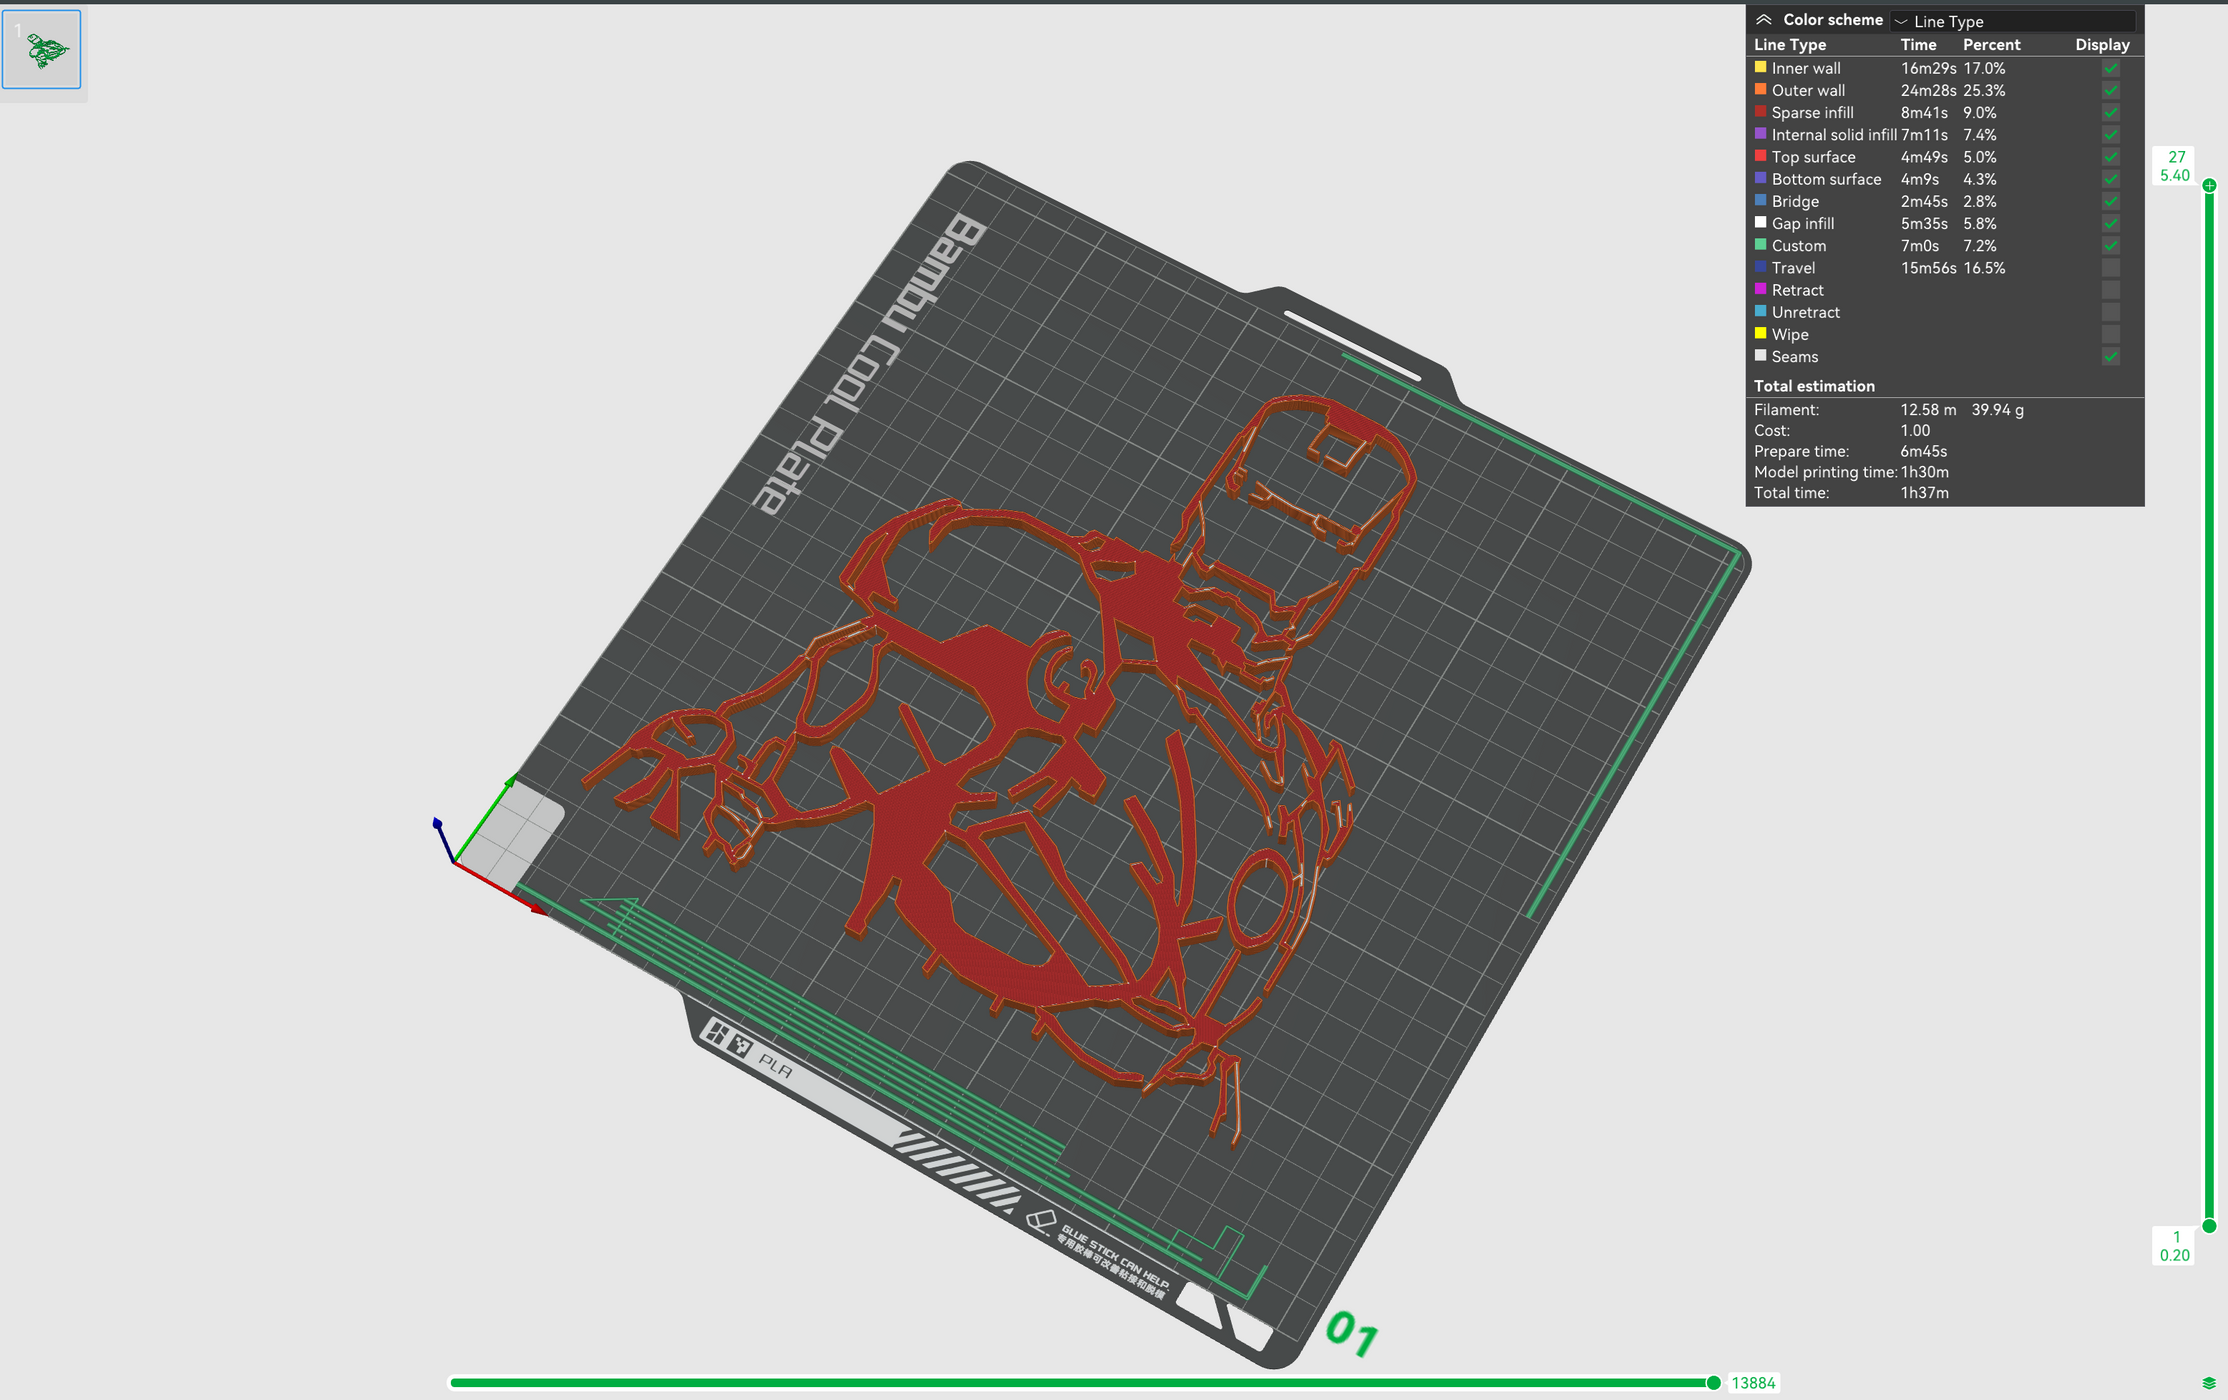Image resolution: width=2228 pixels, height=1400 pixels.
Task: Select the yellow Inner wall color swatch
Action: coord(1760,68)
